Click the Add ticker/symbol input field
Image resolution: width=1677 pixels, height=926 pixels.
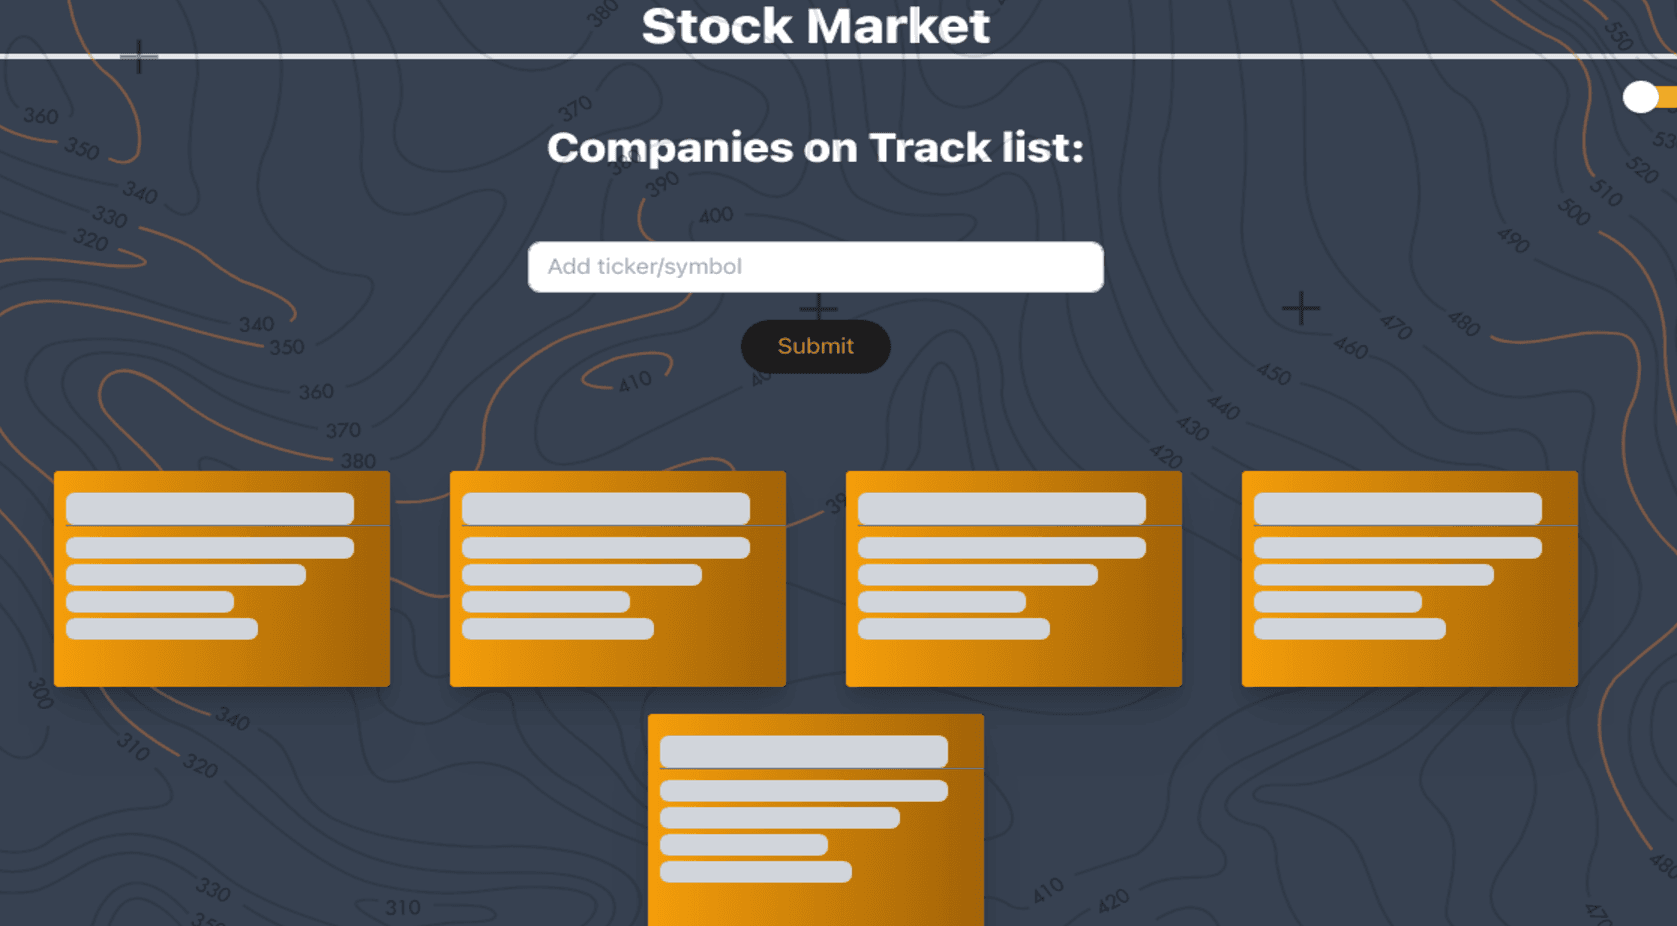point(815,267)
